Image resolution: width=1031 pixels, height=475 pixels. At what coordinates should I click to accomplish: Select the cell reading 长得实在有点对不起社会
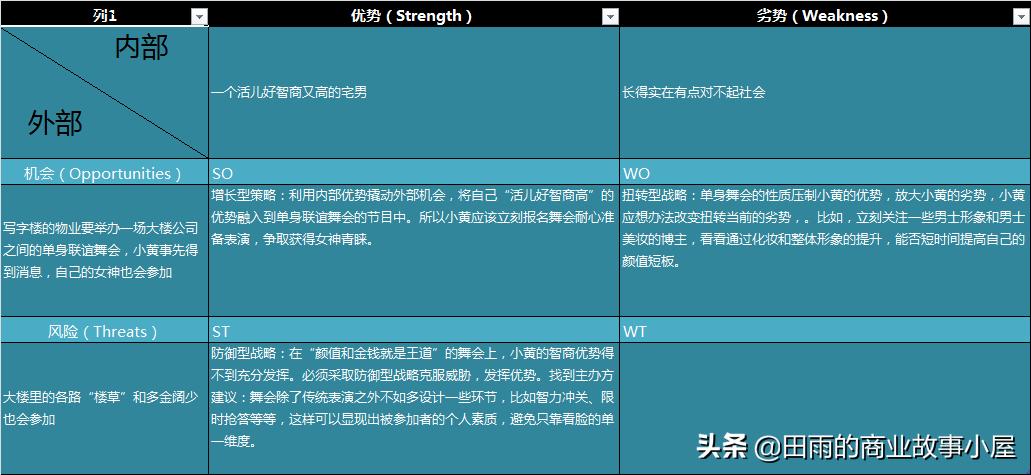[825, 93]
